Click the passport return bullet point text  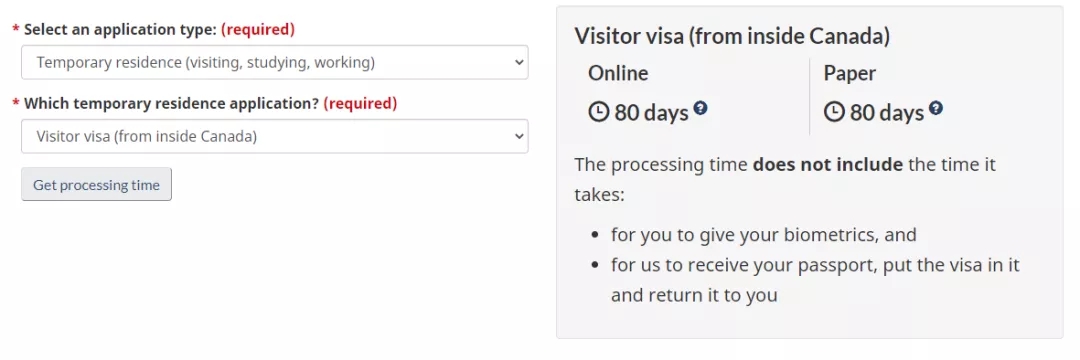pos(815,280)
